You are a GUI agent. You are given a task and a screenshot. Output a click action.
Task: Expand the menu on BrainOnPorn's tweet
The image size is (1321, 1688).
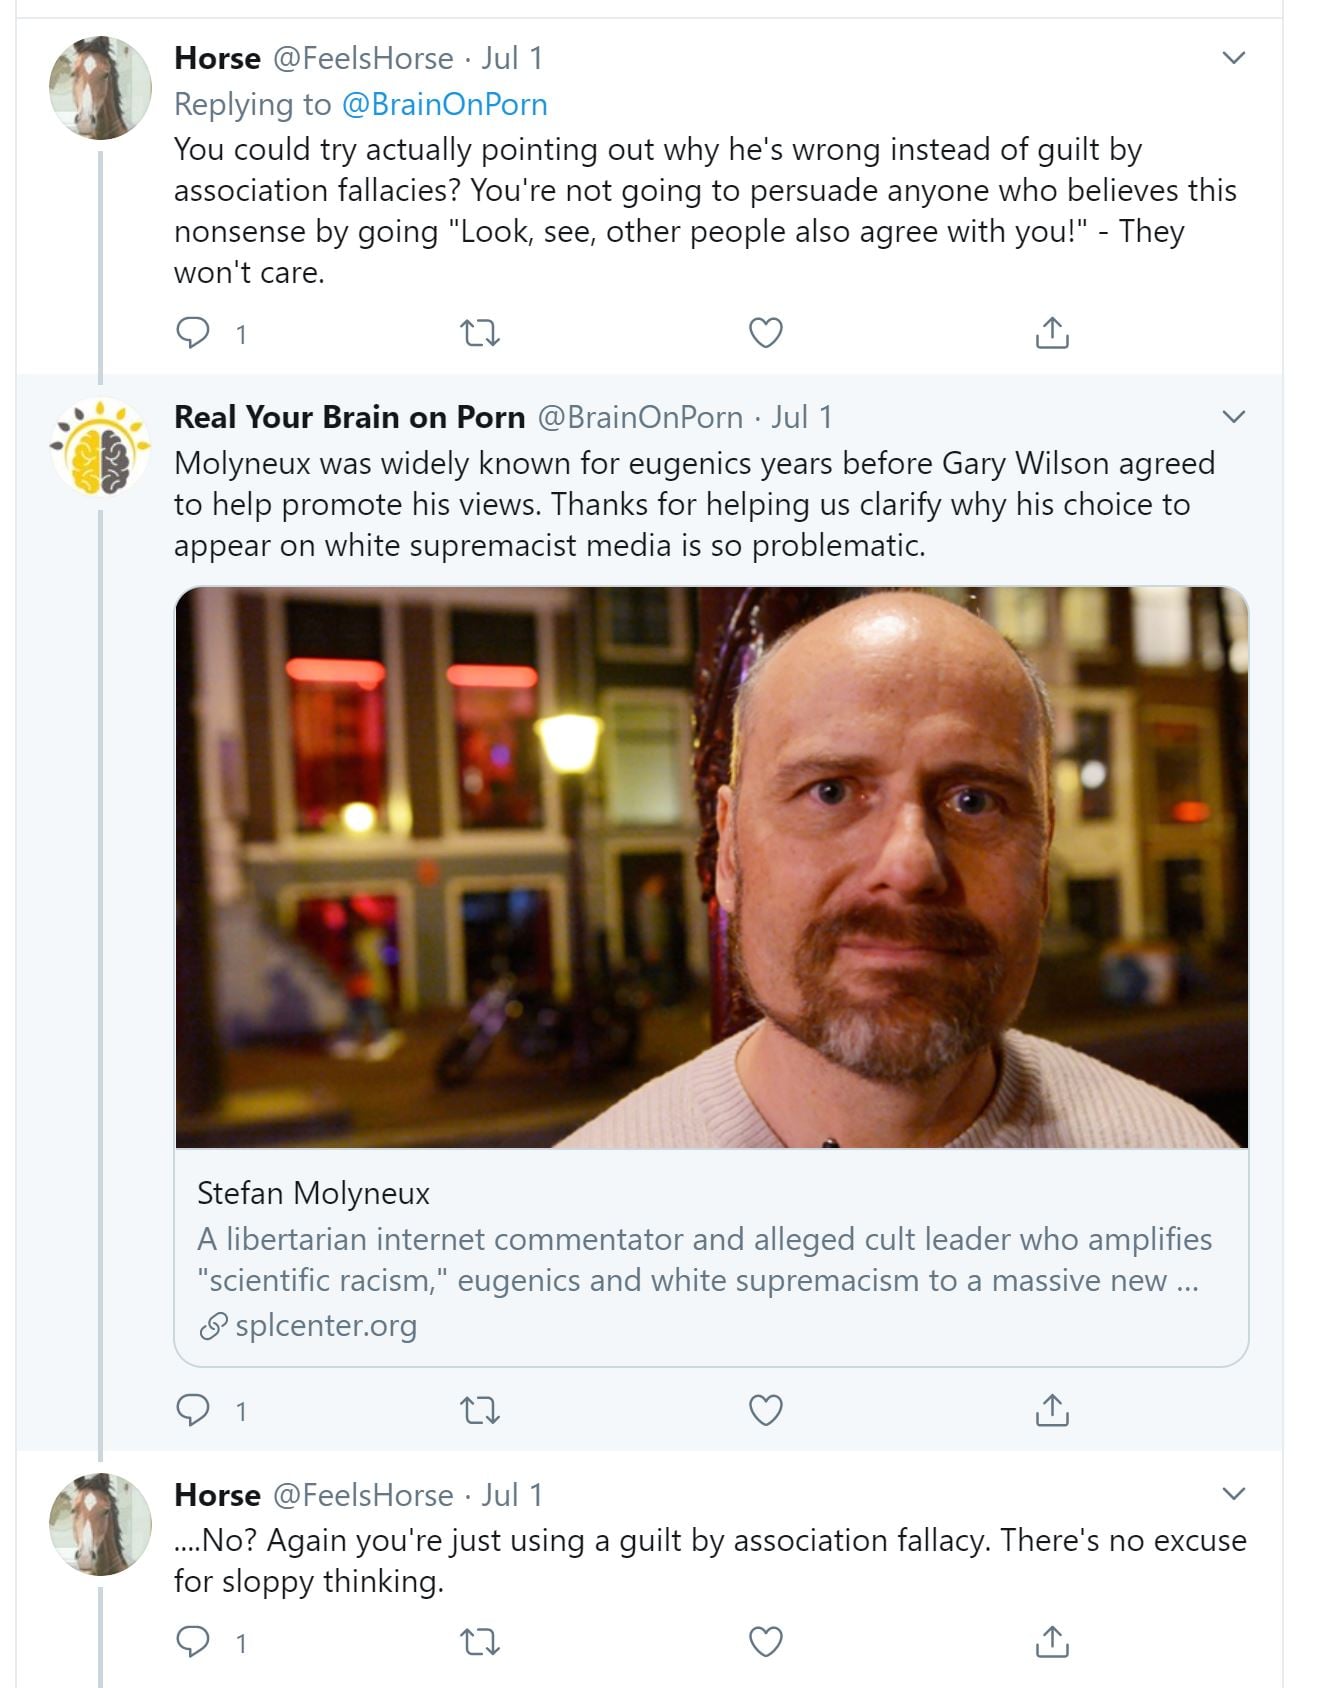pyautogui.click(x=1234, y=416)
